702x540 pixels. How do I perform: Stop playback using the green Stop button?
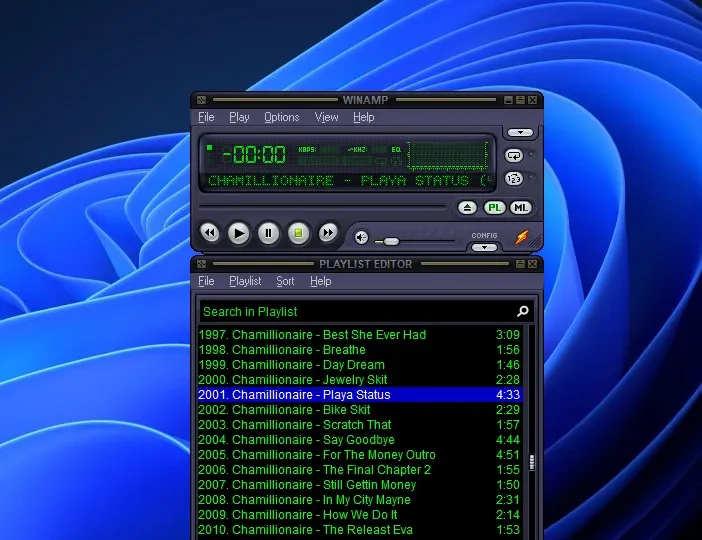[x=298, y=233]
